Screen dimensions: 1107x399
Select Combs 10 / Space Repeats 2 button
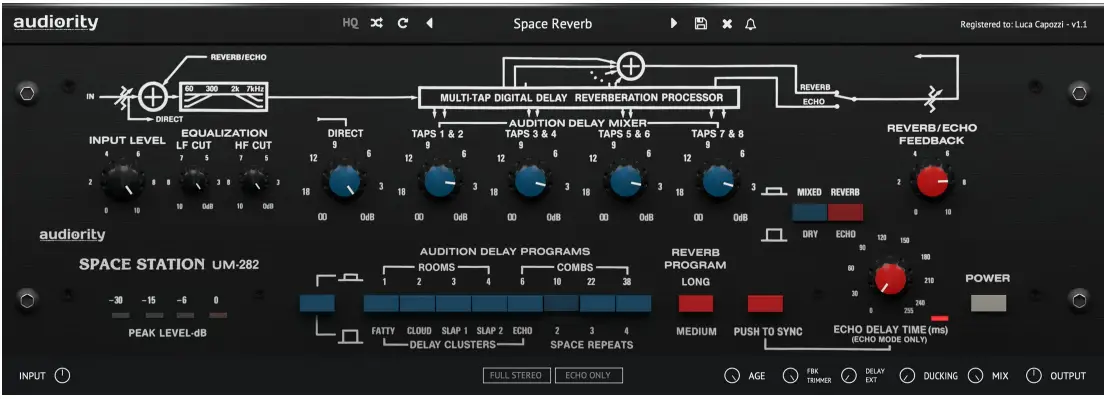[561, 304]
